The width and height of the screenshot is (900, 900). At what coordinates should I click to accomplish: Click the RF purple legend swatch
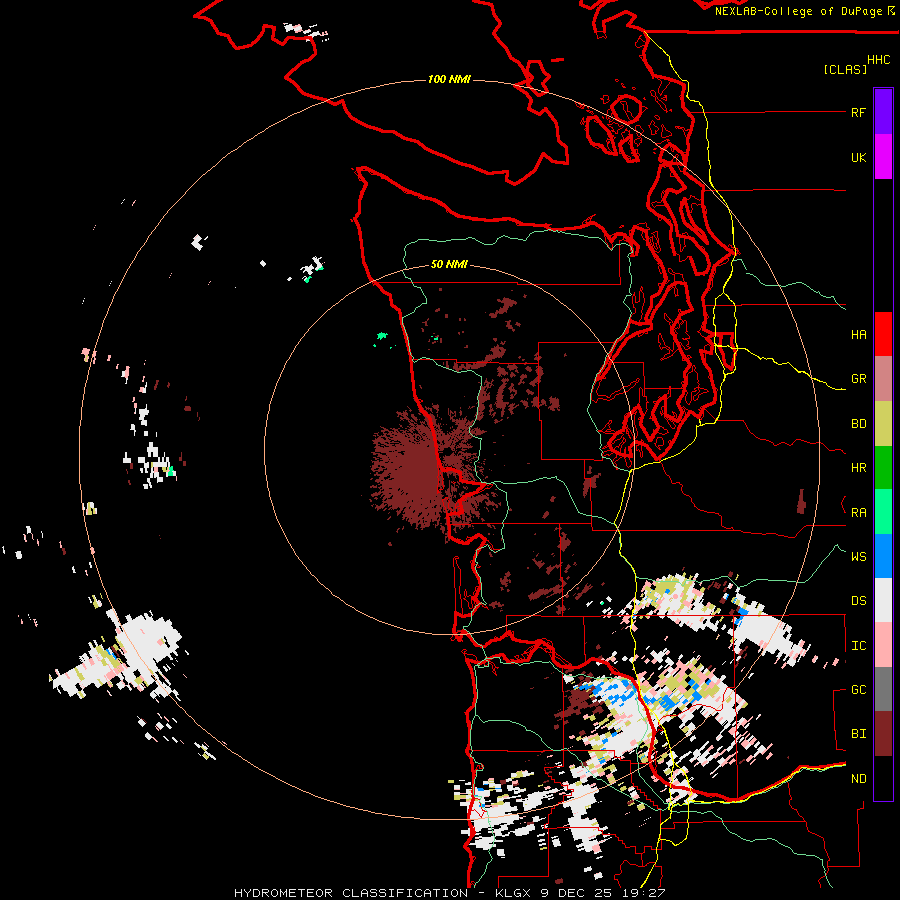[x=883, y=112]
